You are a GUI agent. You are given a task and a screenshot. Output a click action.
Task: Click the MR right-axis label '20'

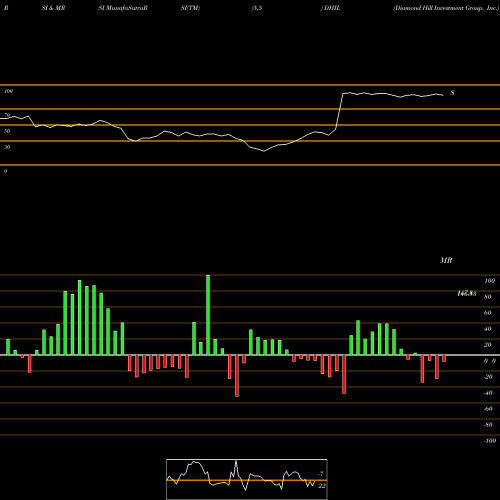pos(488,345)
